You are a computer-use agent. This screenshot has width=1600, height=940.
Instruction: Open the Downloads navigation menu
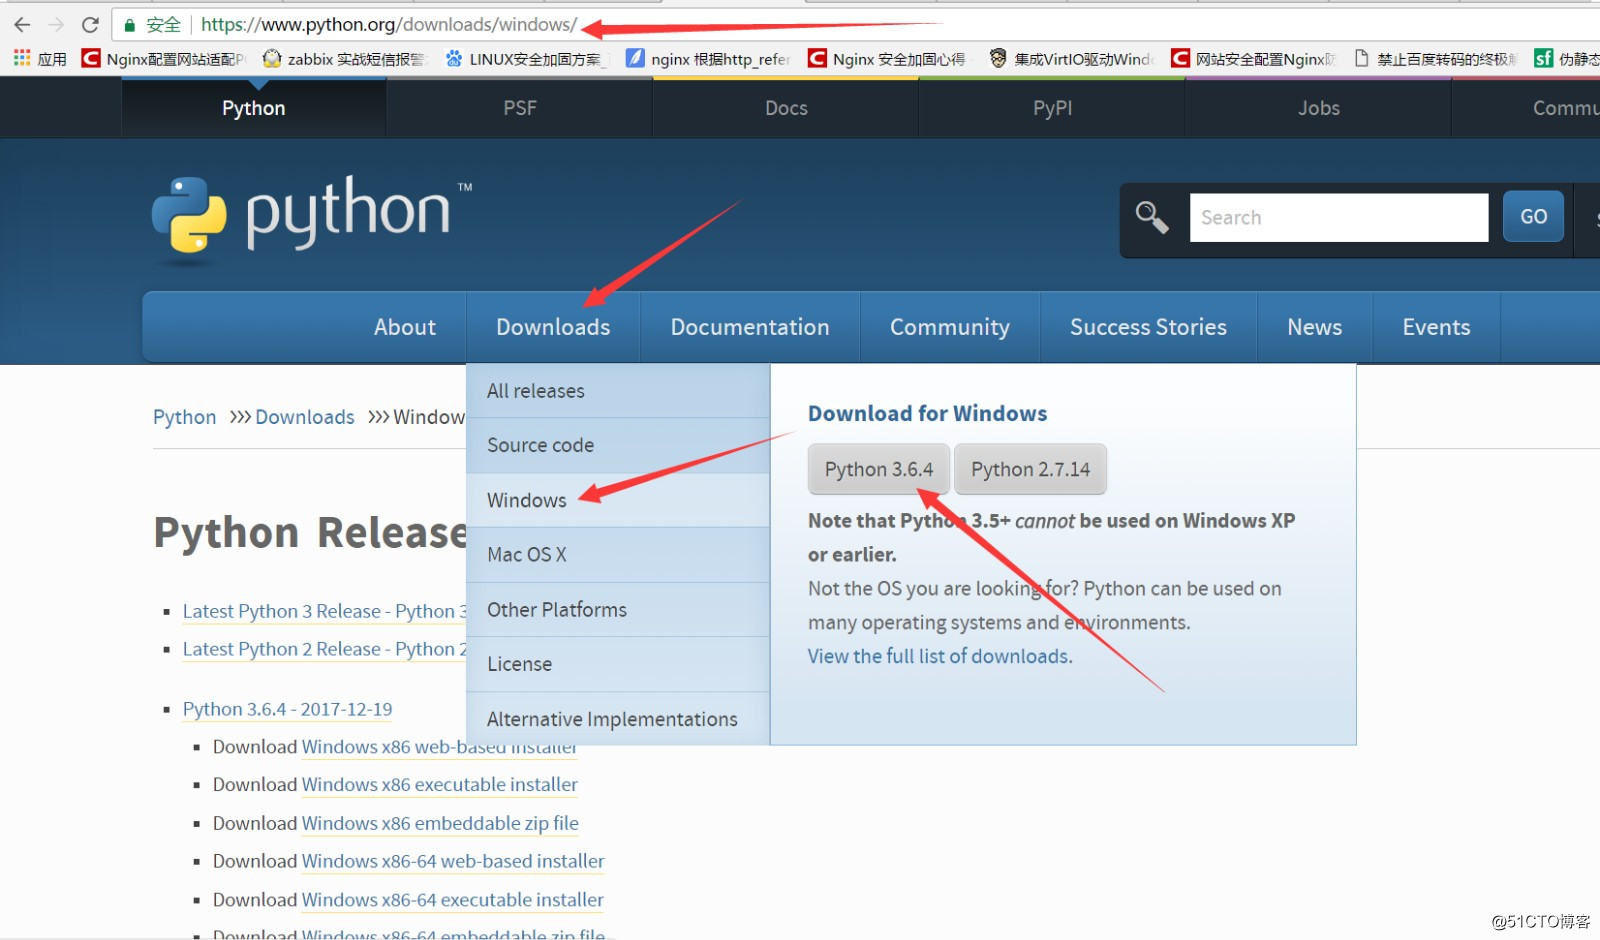pyautogui.click(x=553, y=327)
